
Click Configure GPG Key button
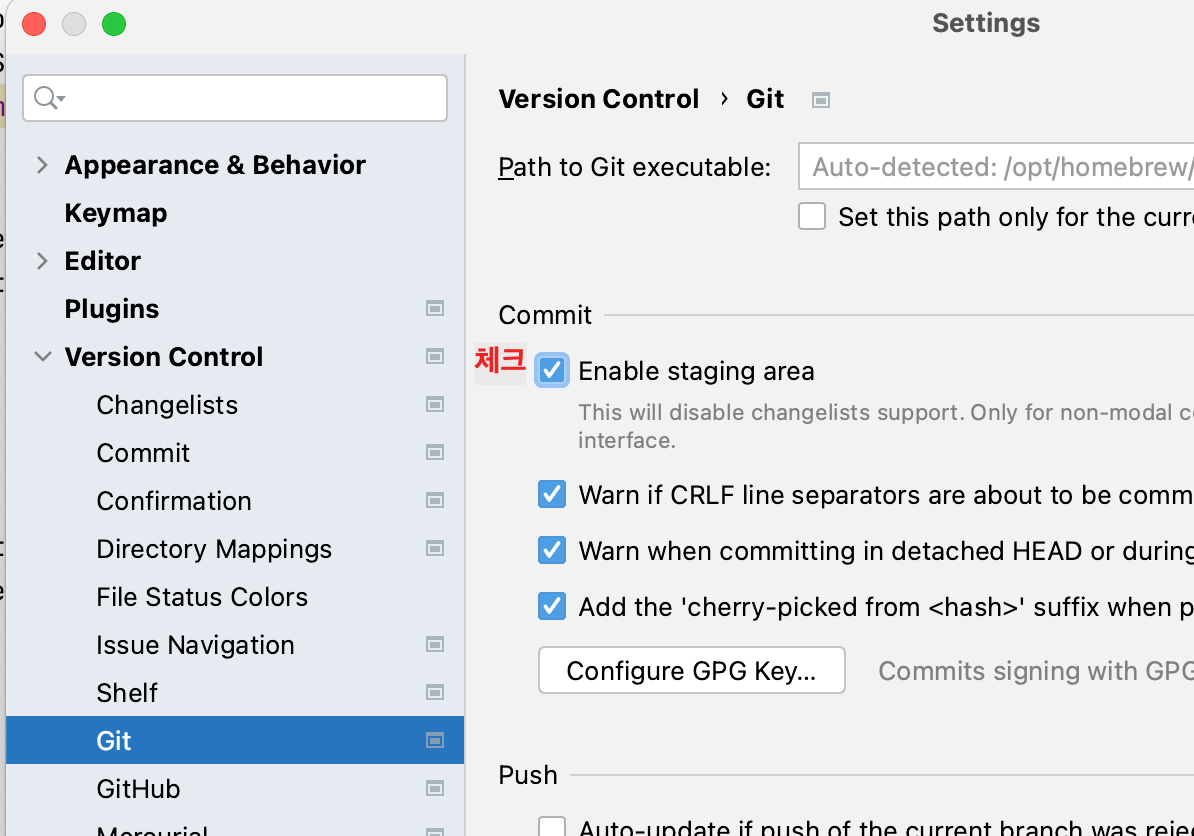click(x=691, y=670)
